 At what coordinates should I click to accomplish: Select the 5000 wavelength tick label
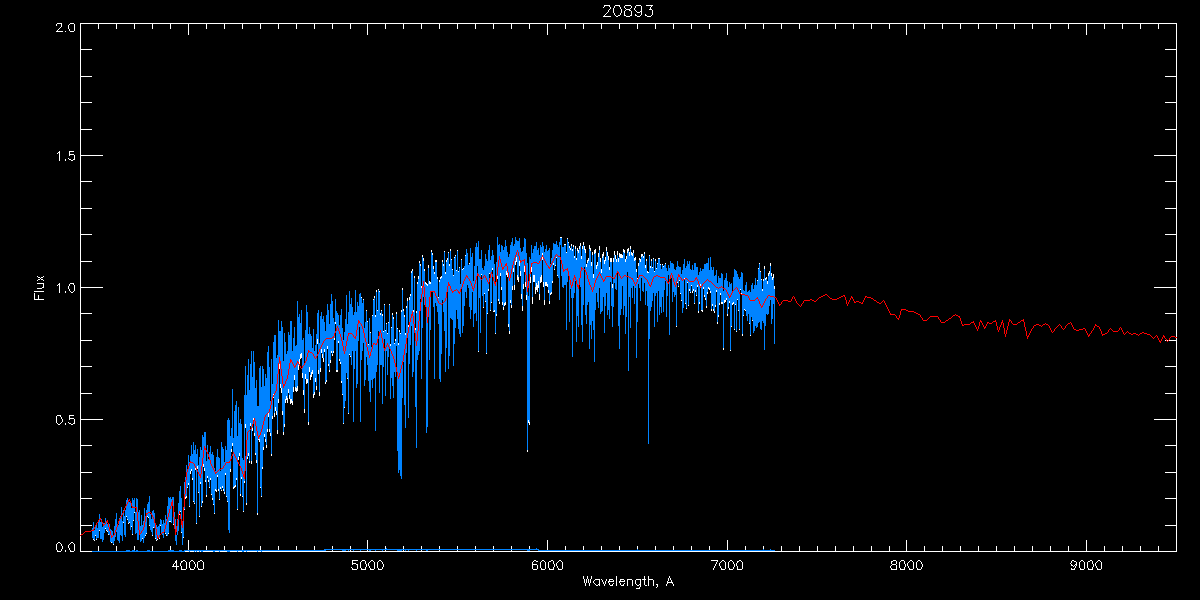click(x=368, y=565)
